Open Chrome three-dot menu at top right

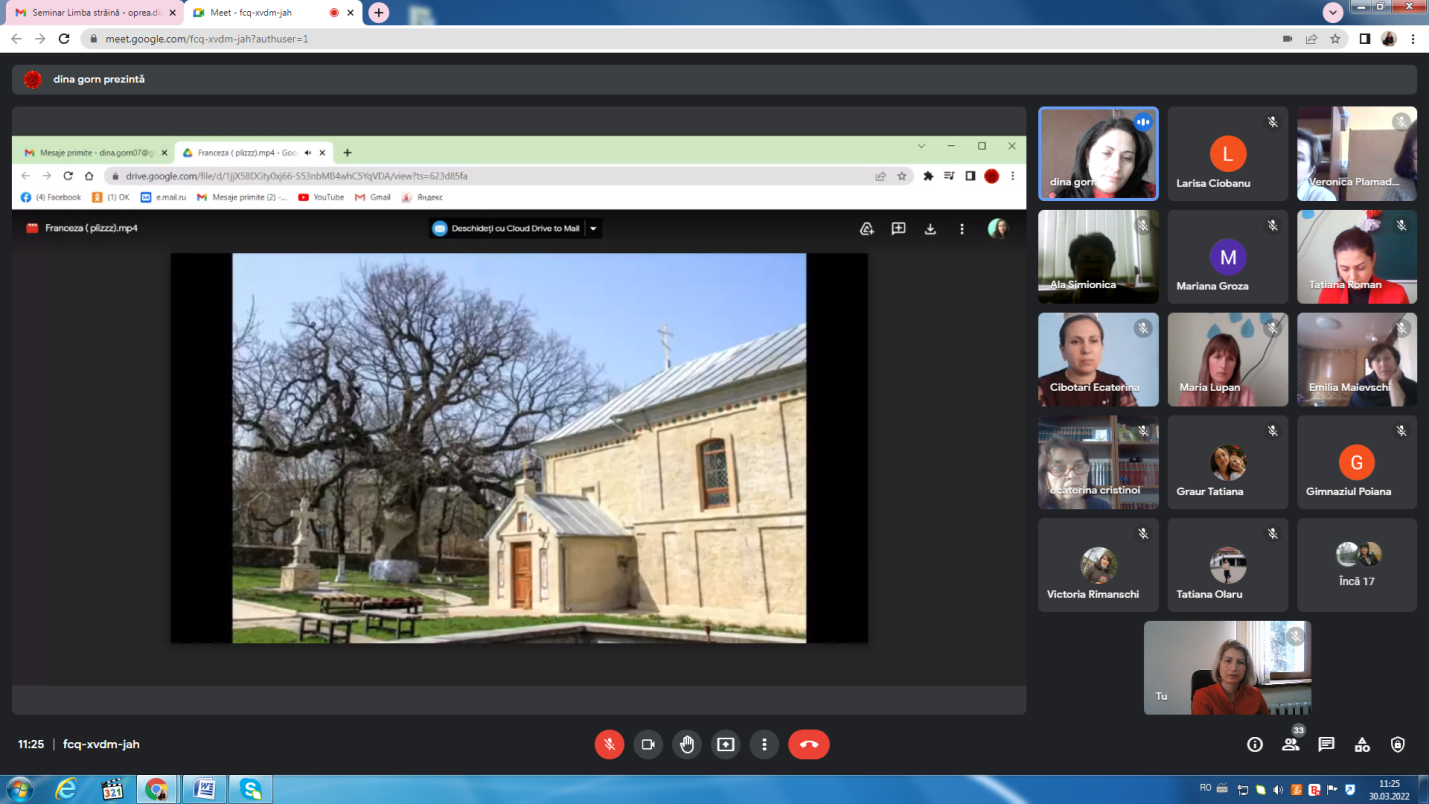pyautogui.click(x=1414, y=39)
